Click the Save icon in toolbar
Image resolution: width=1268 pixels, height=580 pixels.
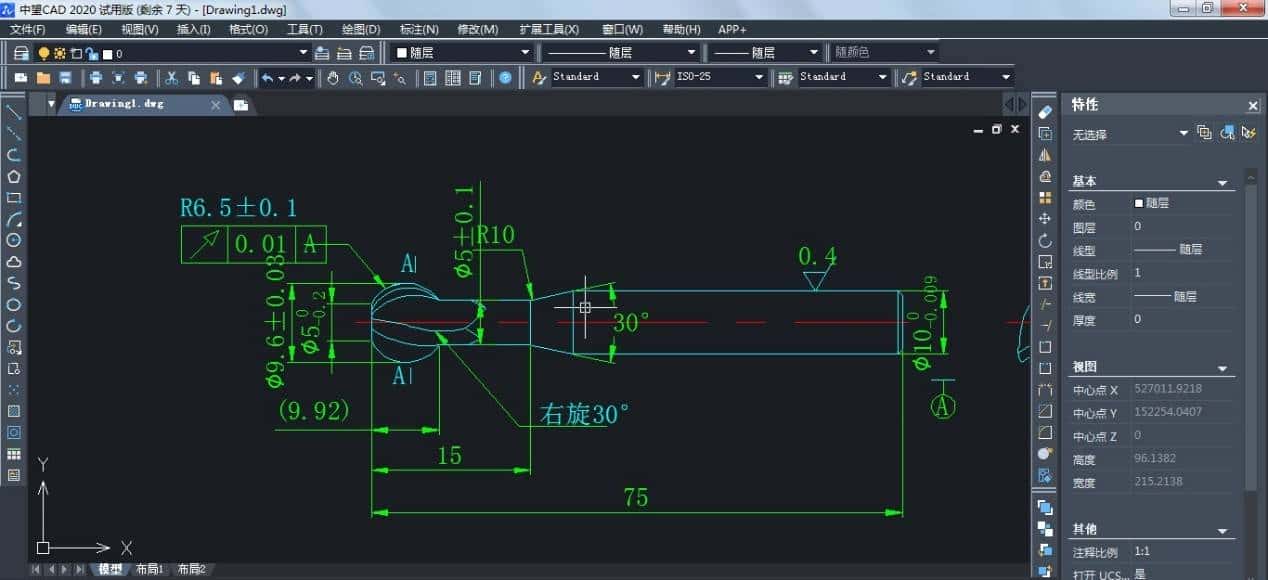(66, 78)
